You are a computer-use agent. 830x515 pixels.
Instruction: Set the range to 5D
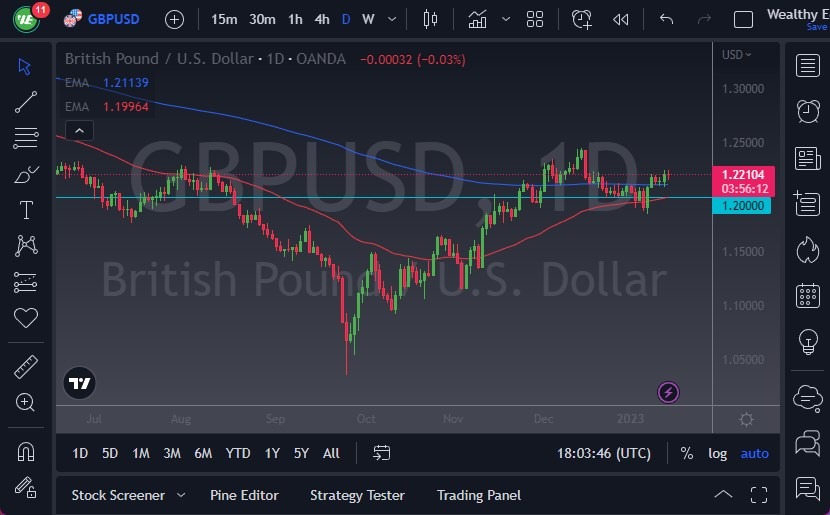click(110, 454)
